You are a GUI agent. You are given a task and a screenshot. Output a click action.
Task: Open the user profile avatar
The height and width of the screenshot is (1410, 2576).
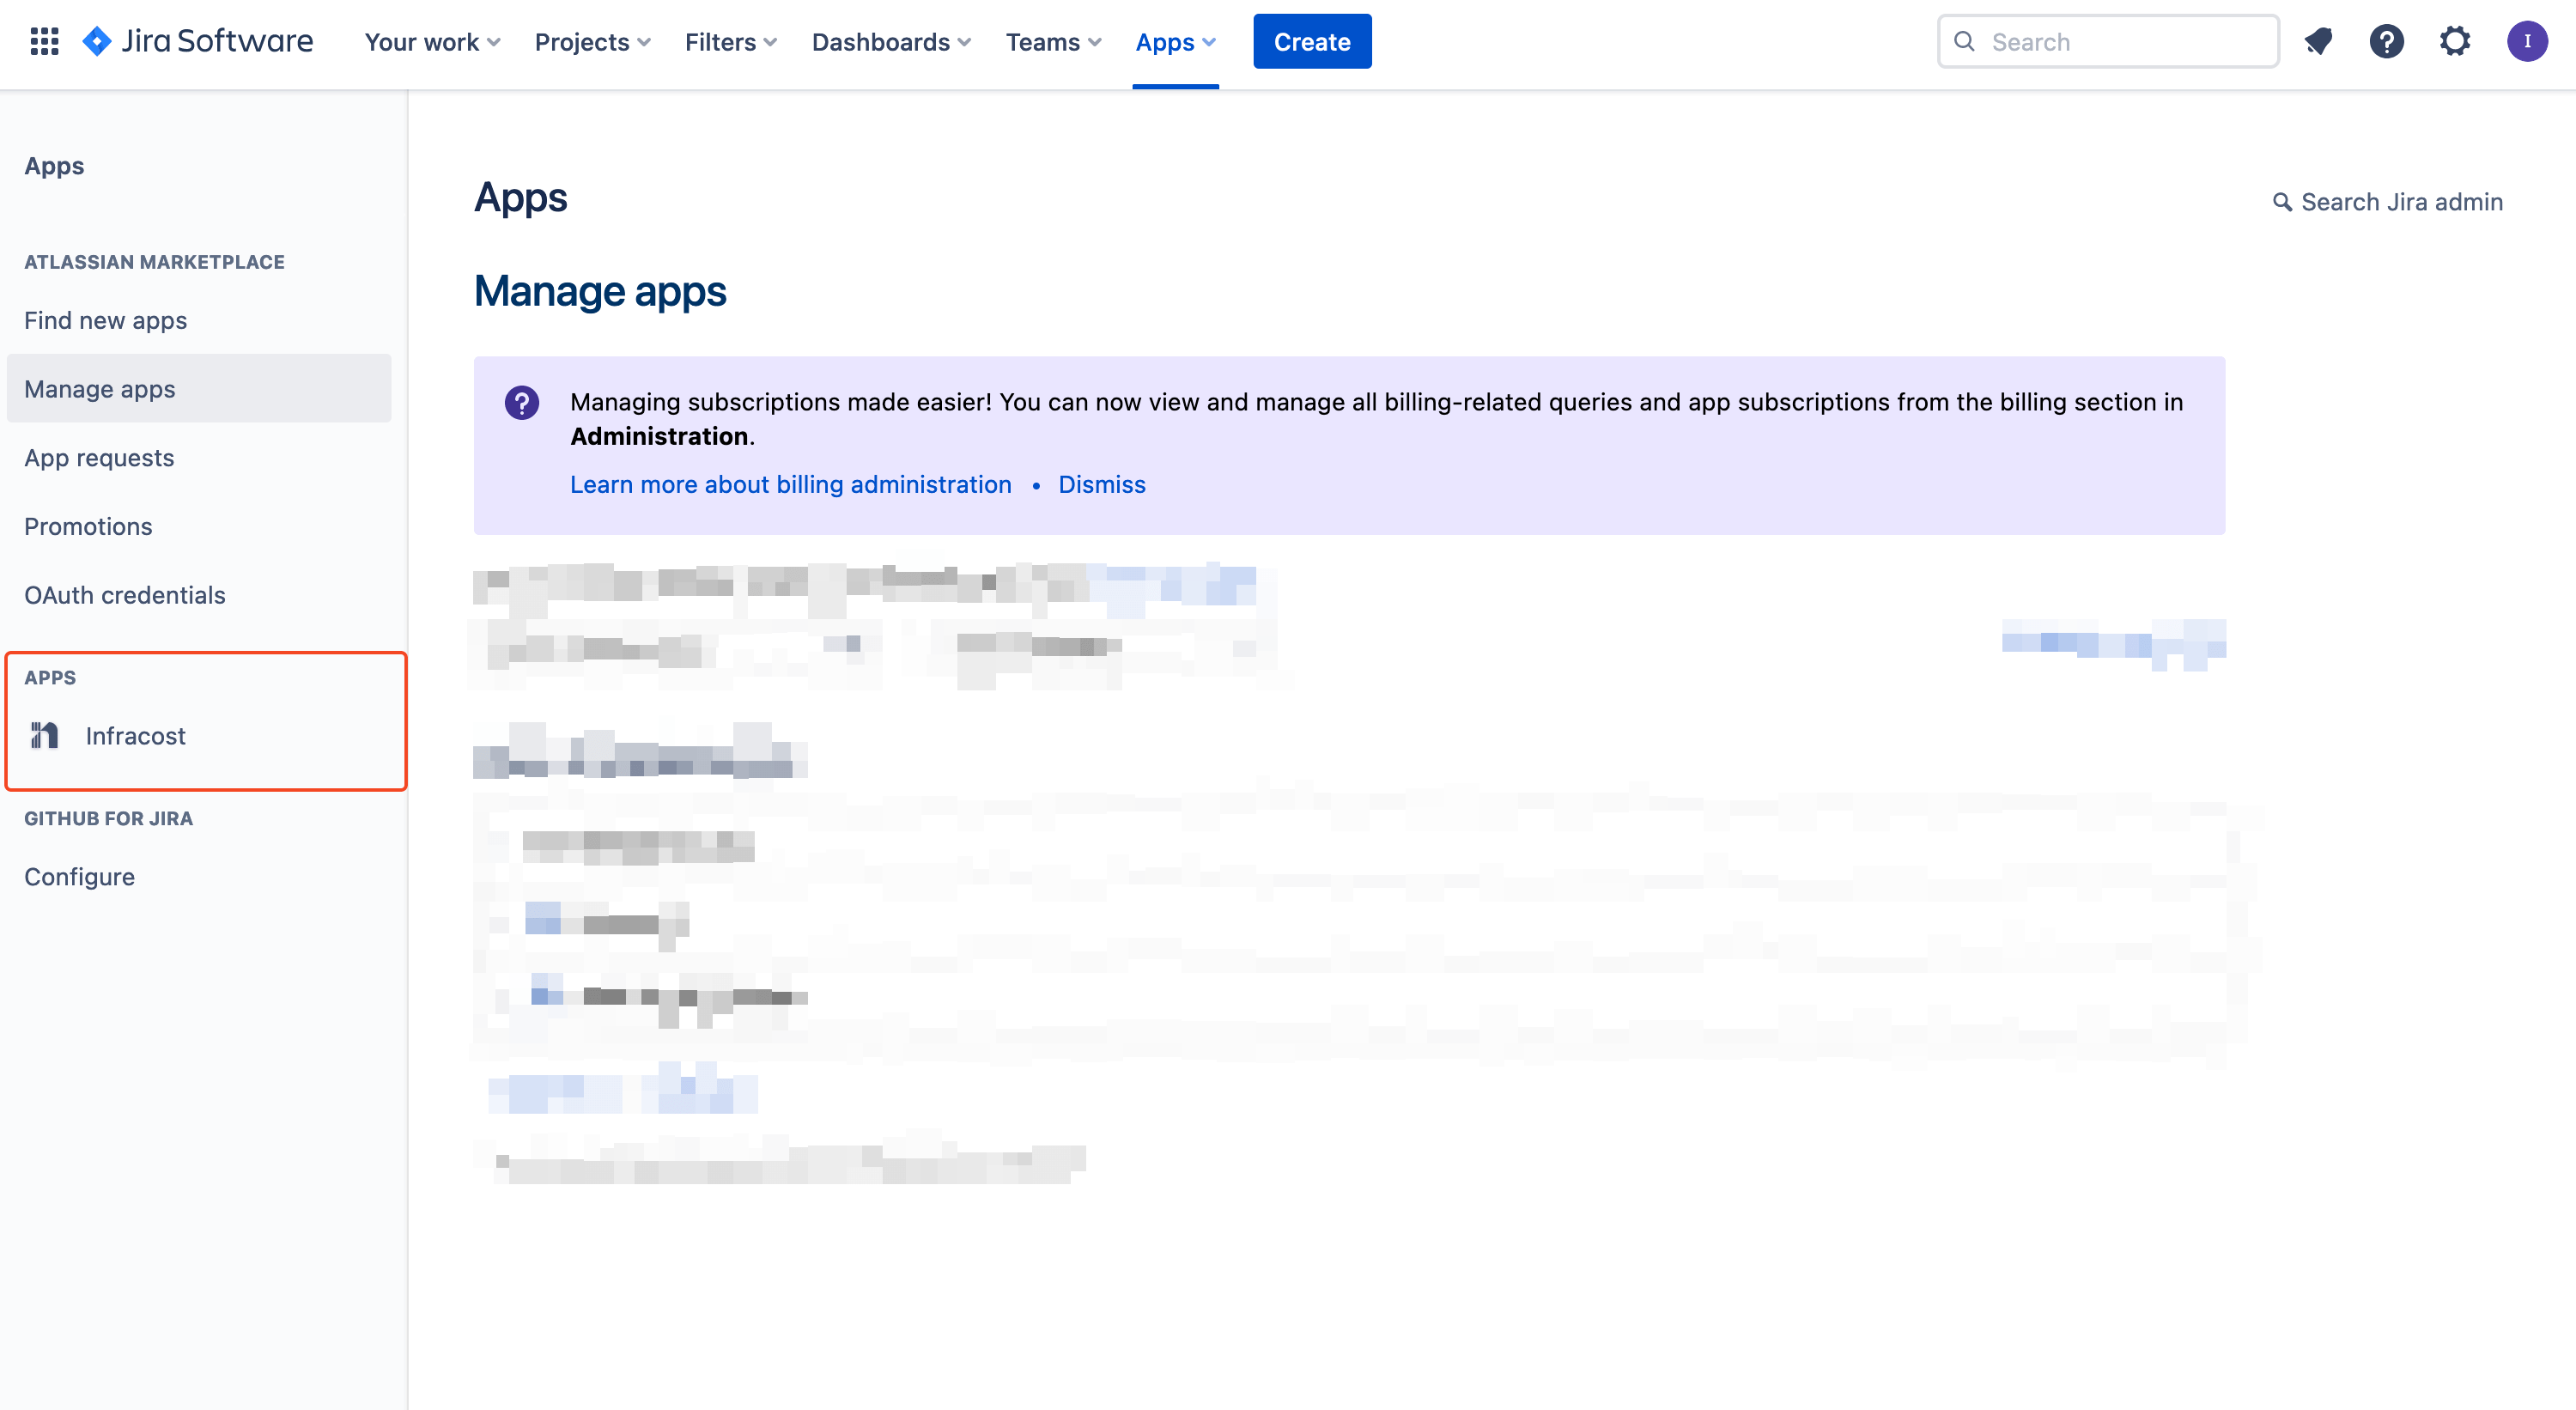(x=2526, y=41)
